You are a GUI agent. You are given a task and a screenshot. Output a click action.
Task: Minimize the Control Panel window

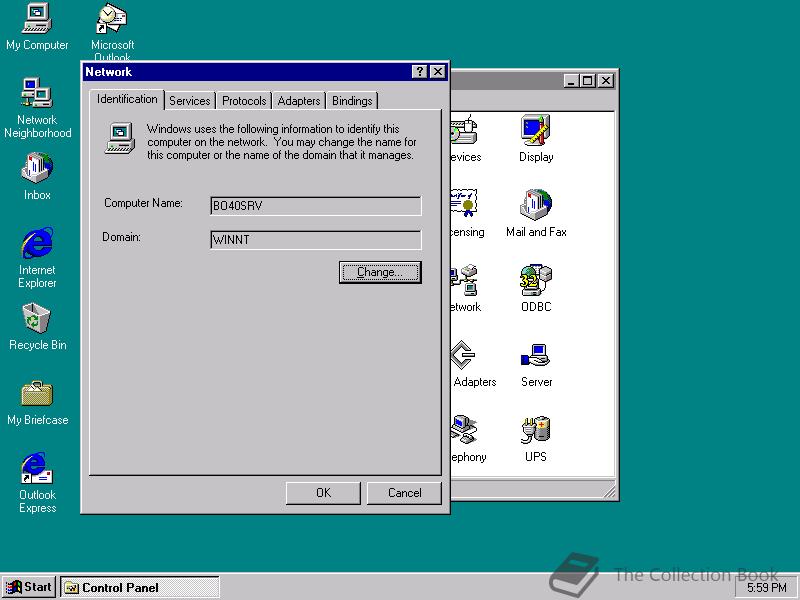[571, 81]
